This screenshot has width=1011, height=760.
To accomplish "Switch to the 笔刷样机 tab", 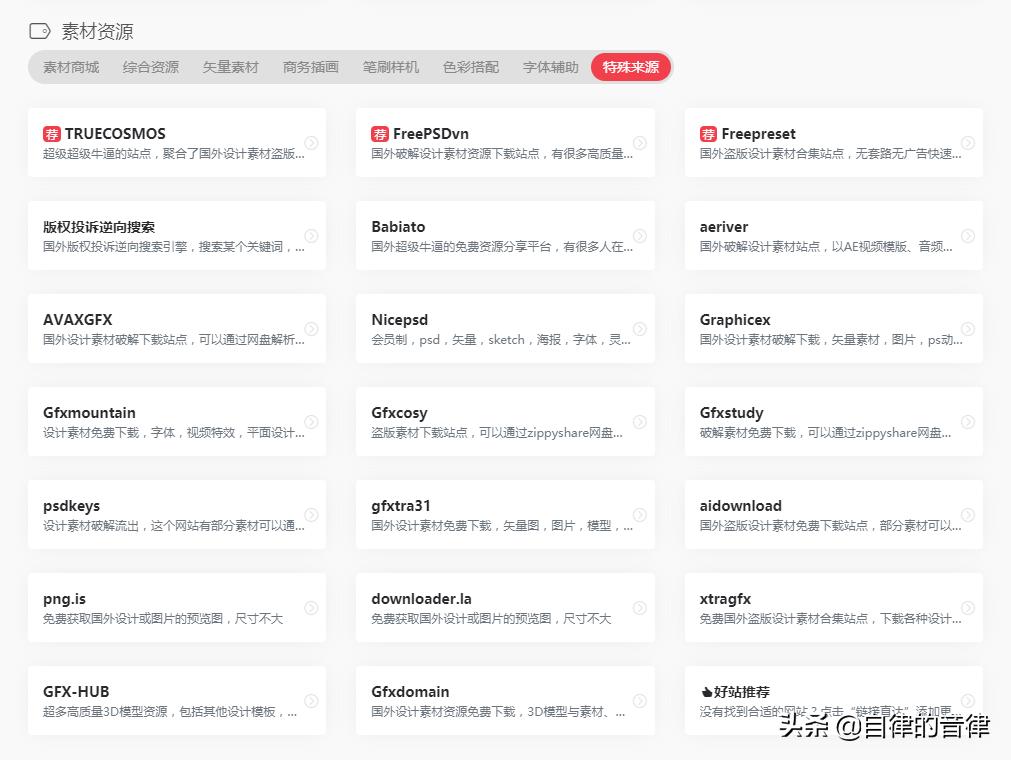I will (x=390, y=68).
